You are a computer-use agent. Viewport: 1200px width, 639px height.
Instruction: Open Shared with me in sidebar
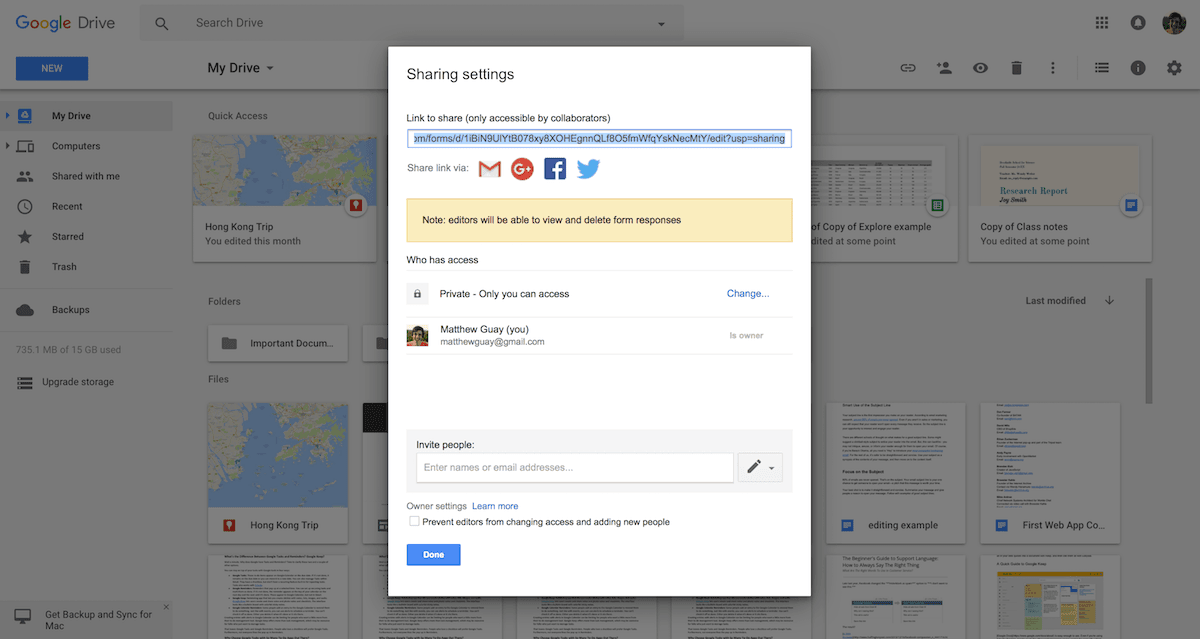pyautogui.click(x=86, y=176)
